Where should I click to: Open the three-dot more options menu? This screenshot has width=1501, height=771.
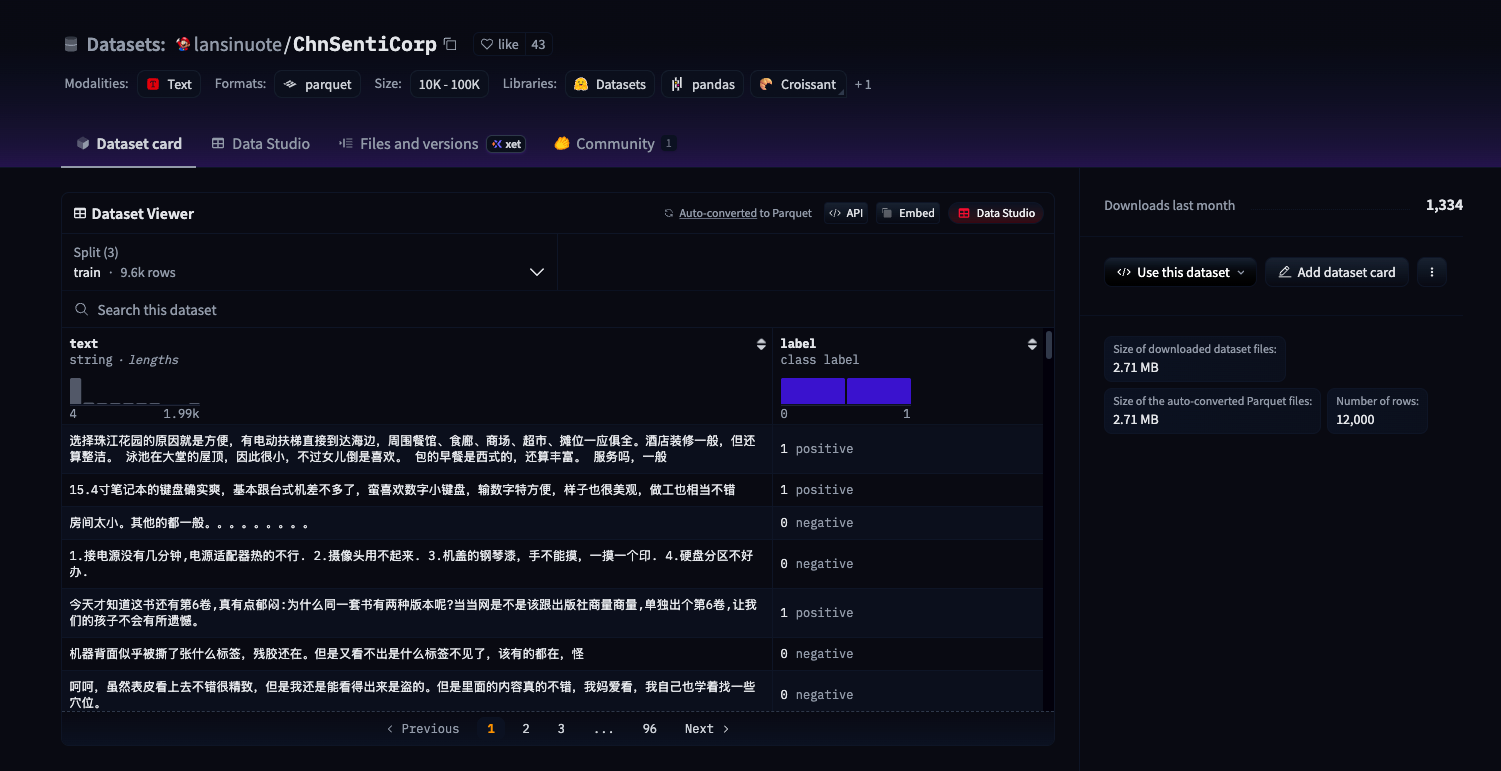coord(1432,272)
